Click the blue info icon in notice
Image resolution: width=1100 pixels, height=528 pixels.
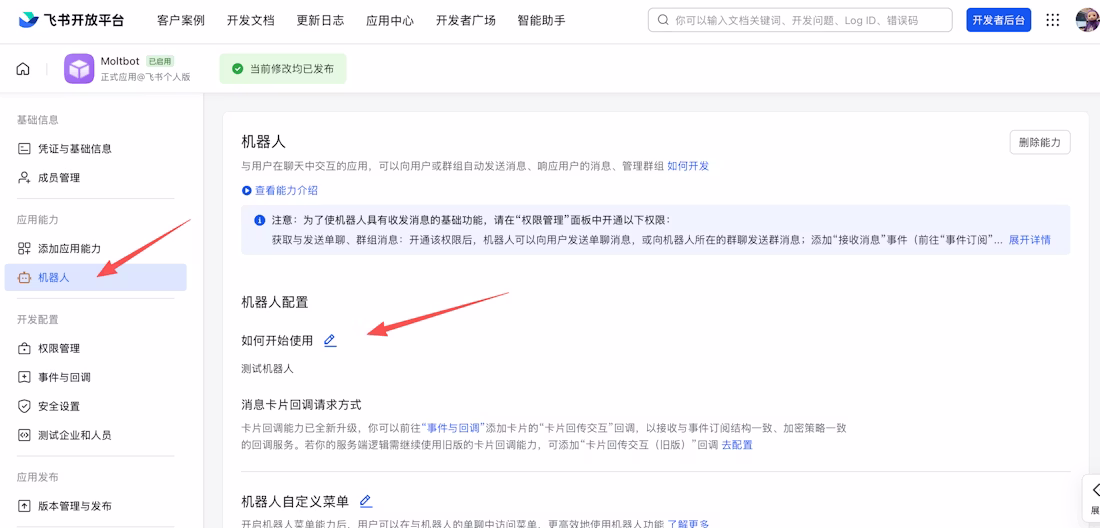click(x=260, y=219)
